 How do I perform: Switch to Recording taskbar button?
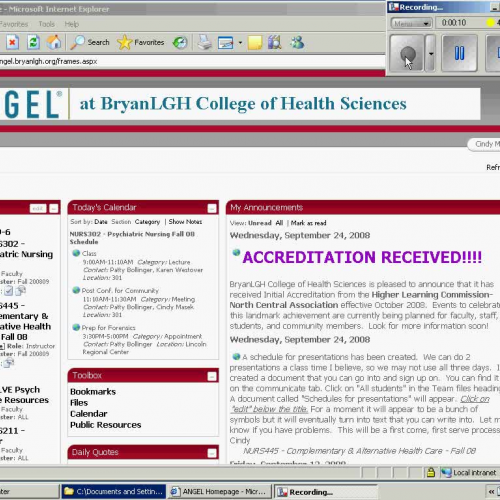point(325,492)
